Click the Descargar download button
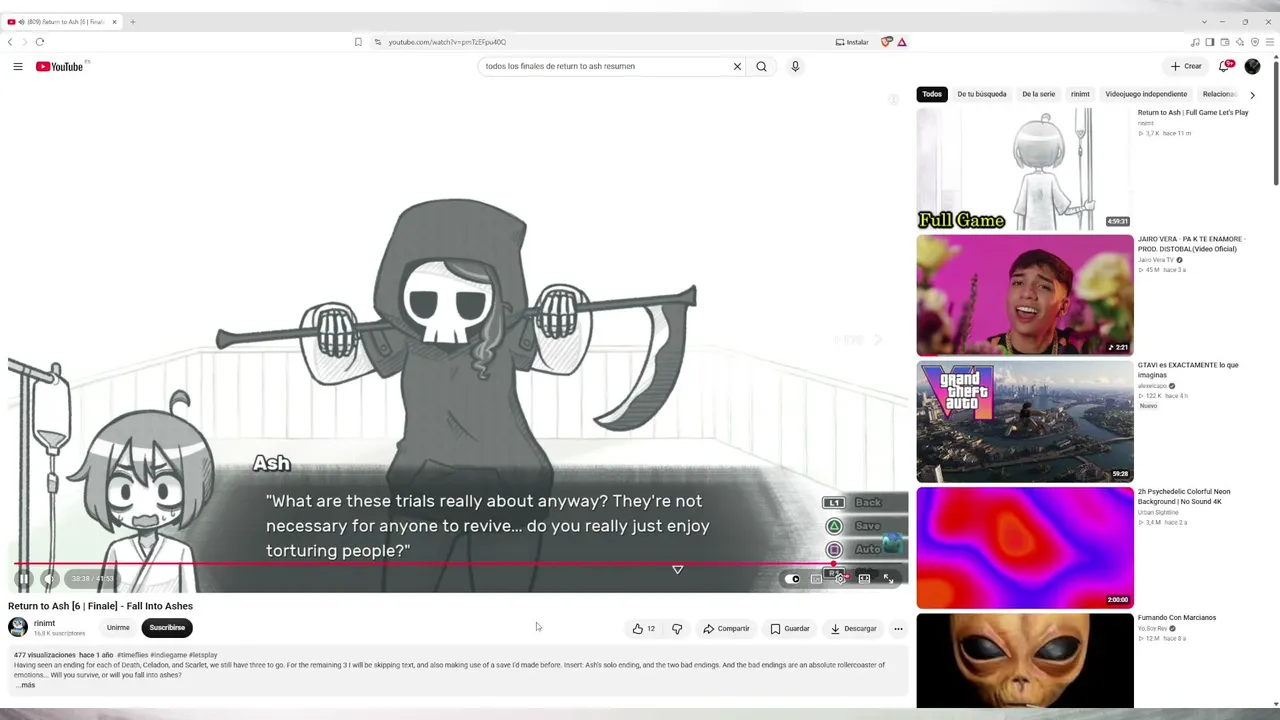Viewport: 1280px width, 720px height. 853,629
